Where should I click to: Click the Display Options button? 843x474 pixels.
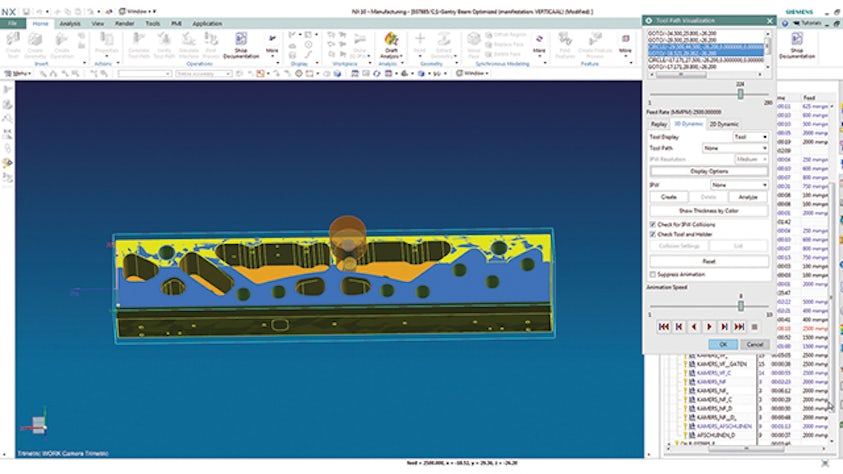tap(709, 171)
